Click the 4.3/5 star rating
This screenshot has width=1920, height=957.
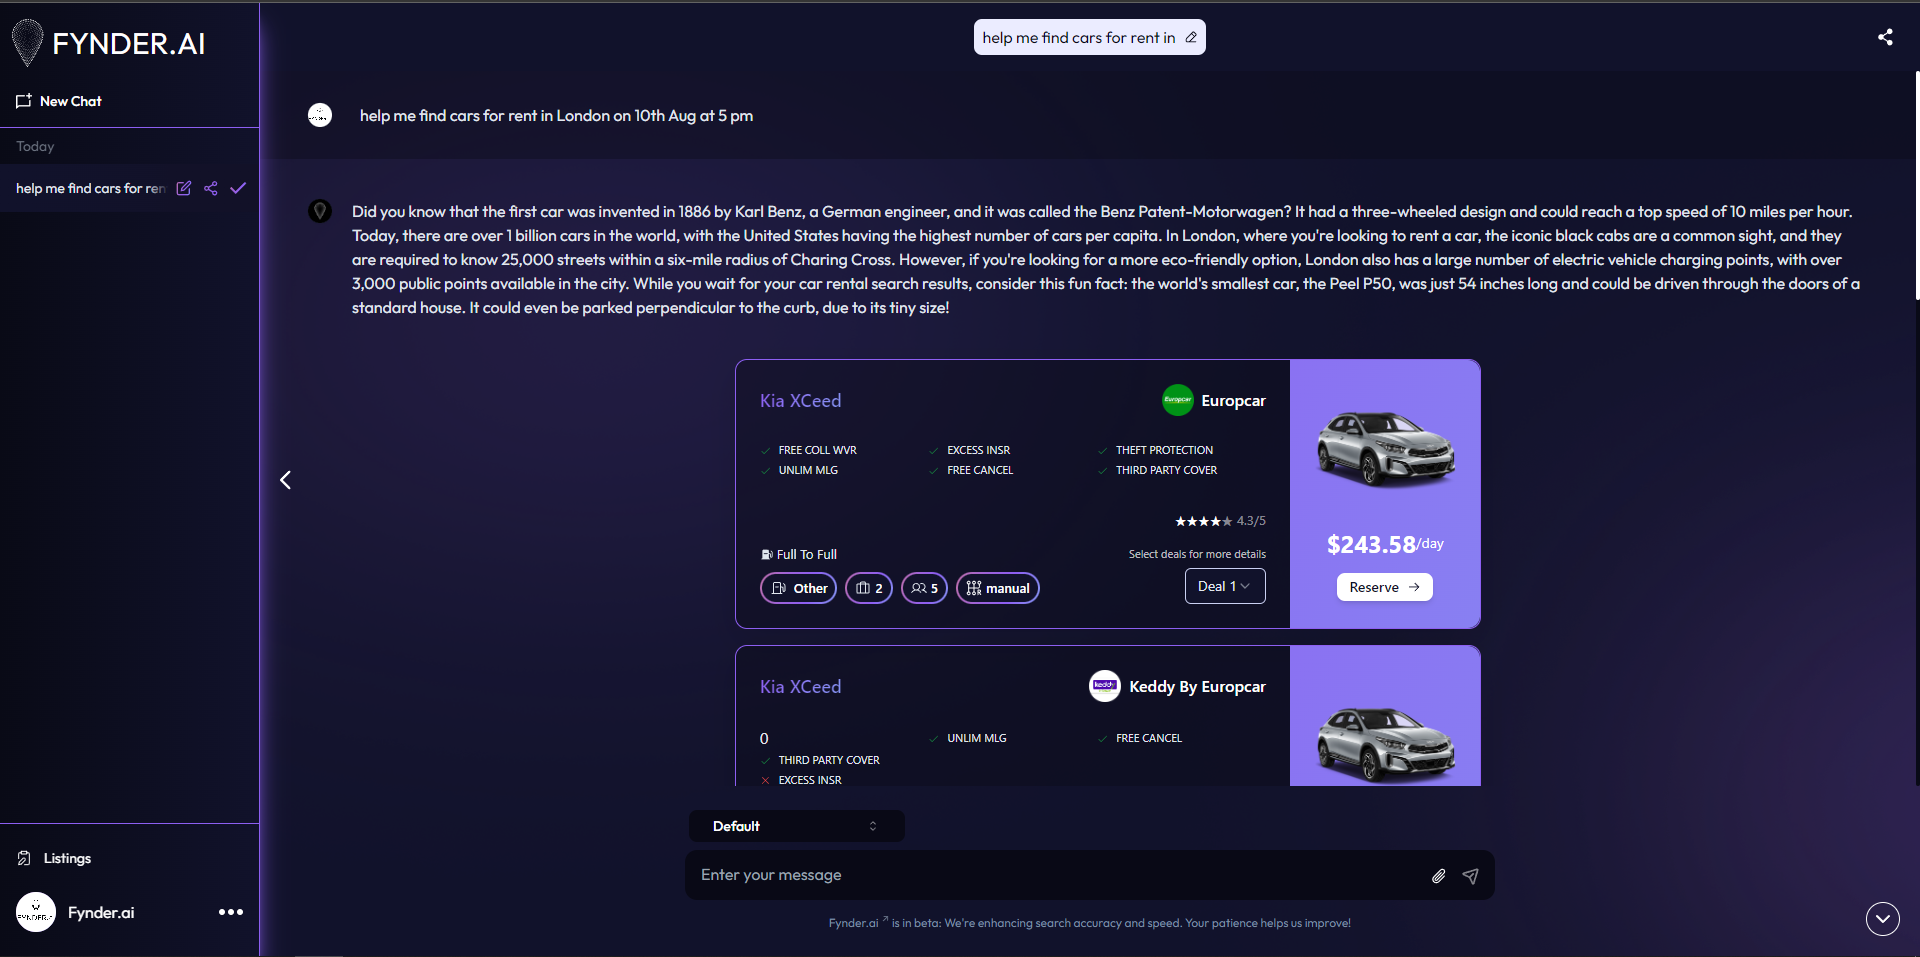[x=1220, y=521]
